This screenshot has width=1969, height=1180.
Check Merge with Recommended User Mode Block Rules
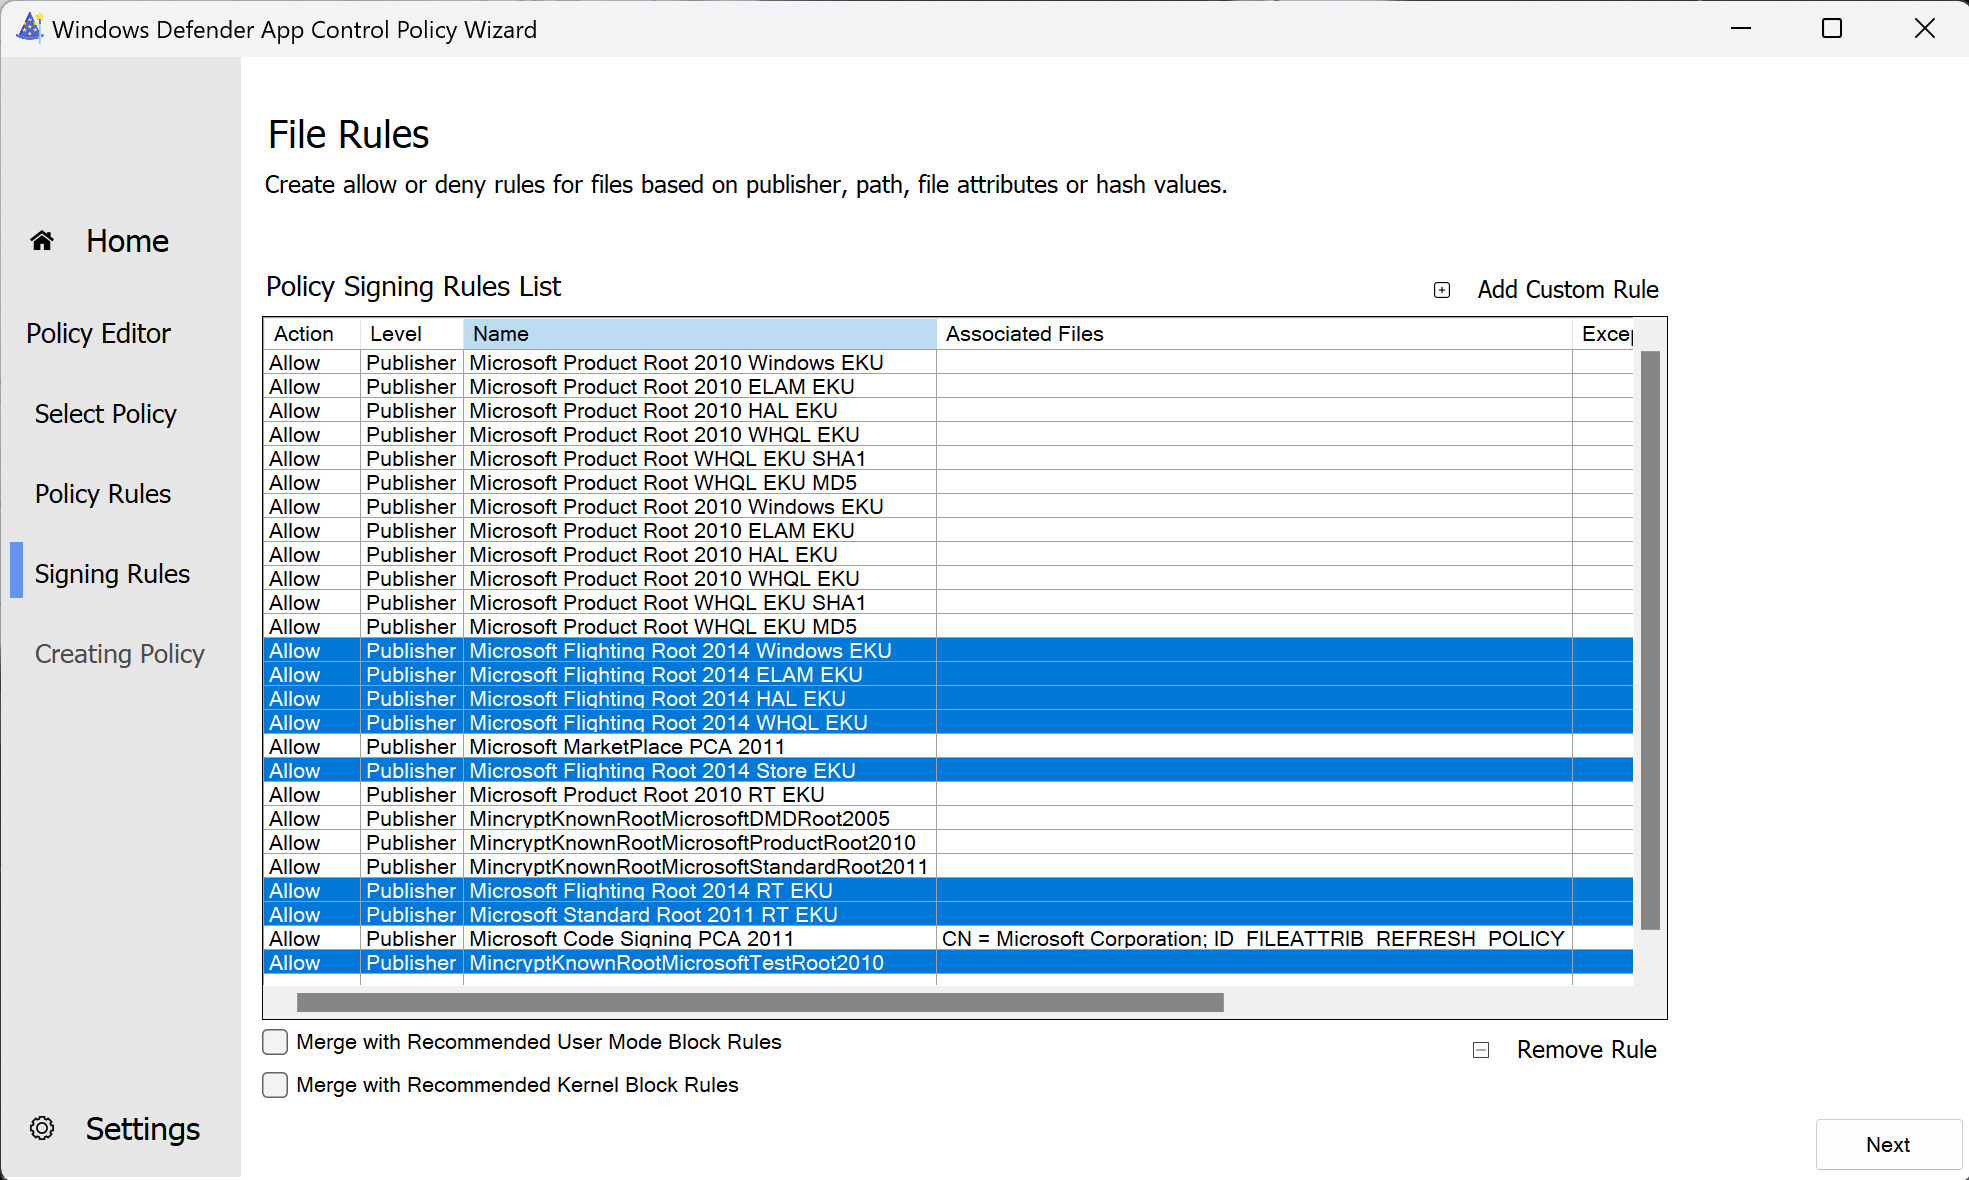(274, 1041)
